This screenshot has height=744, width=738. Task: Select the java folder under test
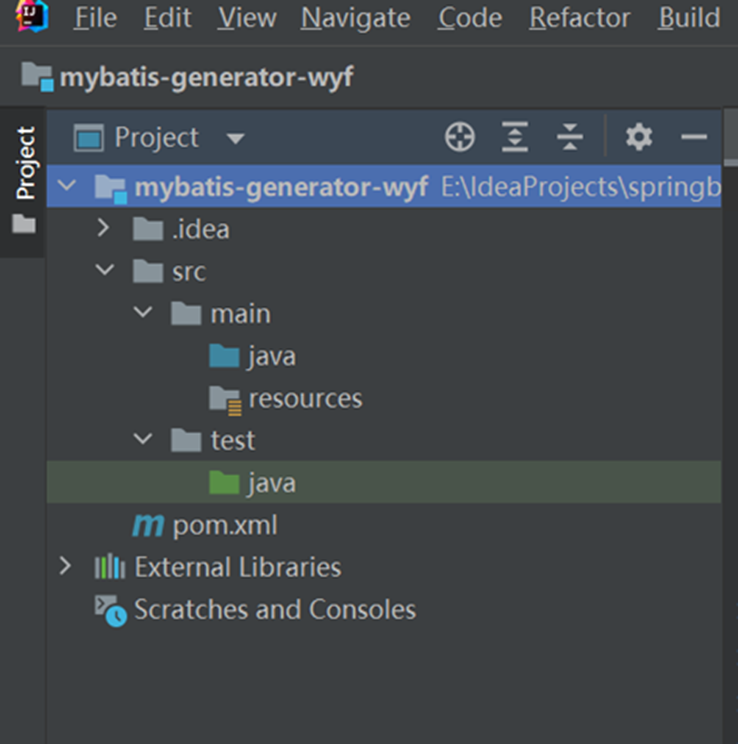pyautogui.click(x=272, y=484)
